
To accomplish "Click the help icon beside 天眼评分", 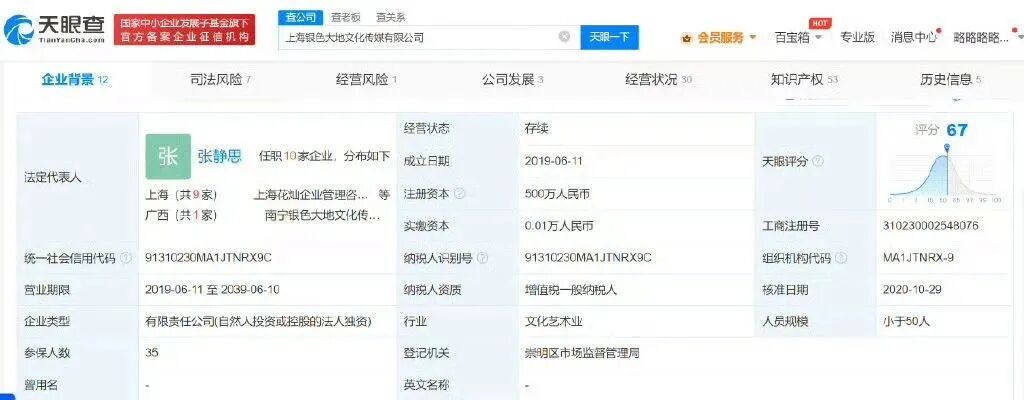I will click(818, 161).
